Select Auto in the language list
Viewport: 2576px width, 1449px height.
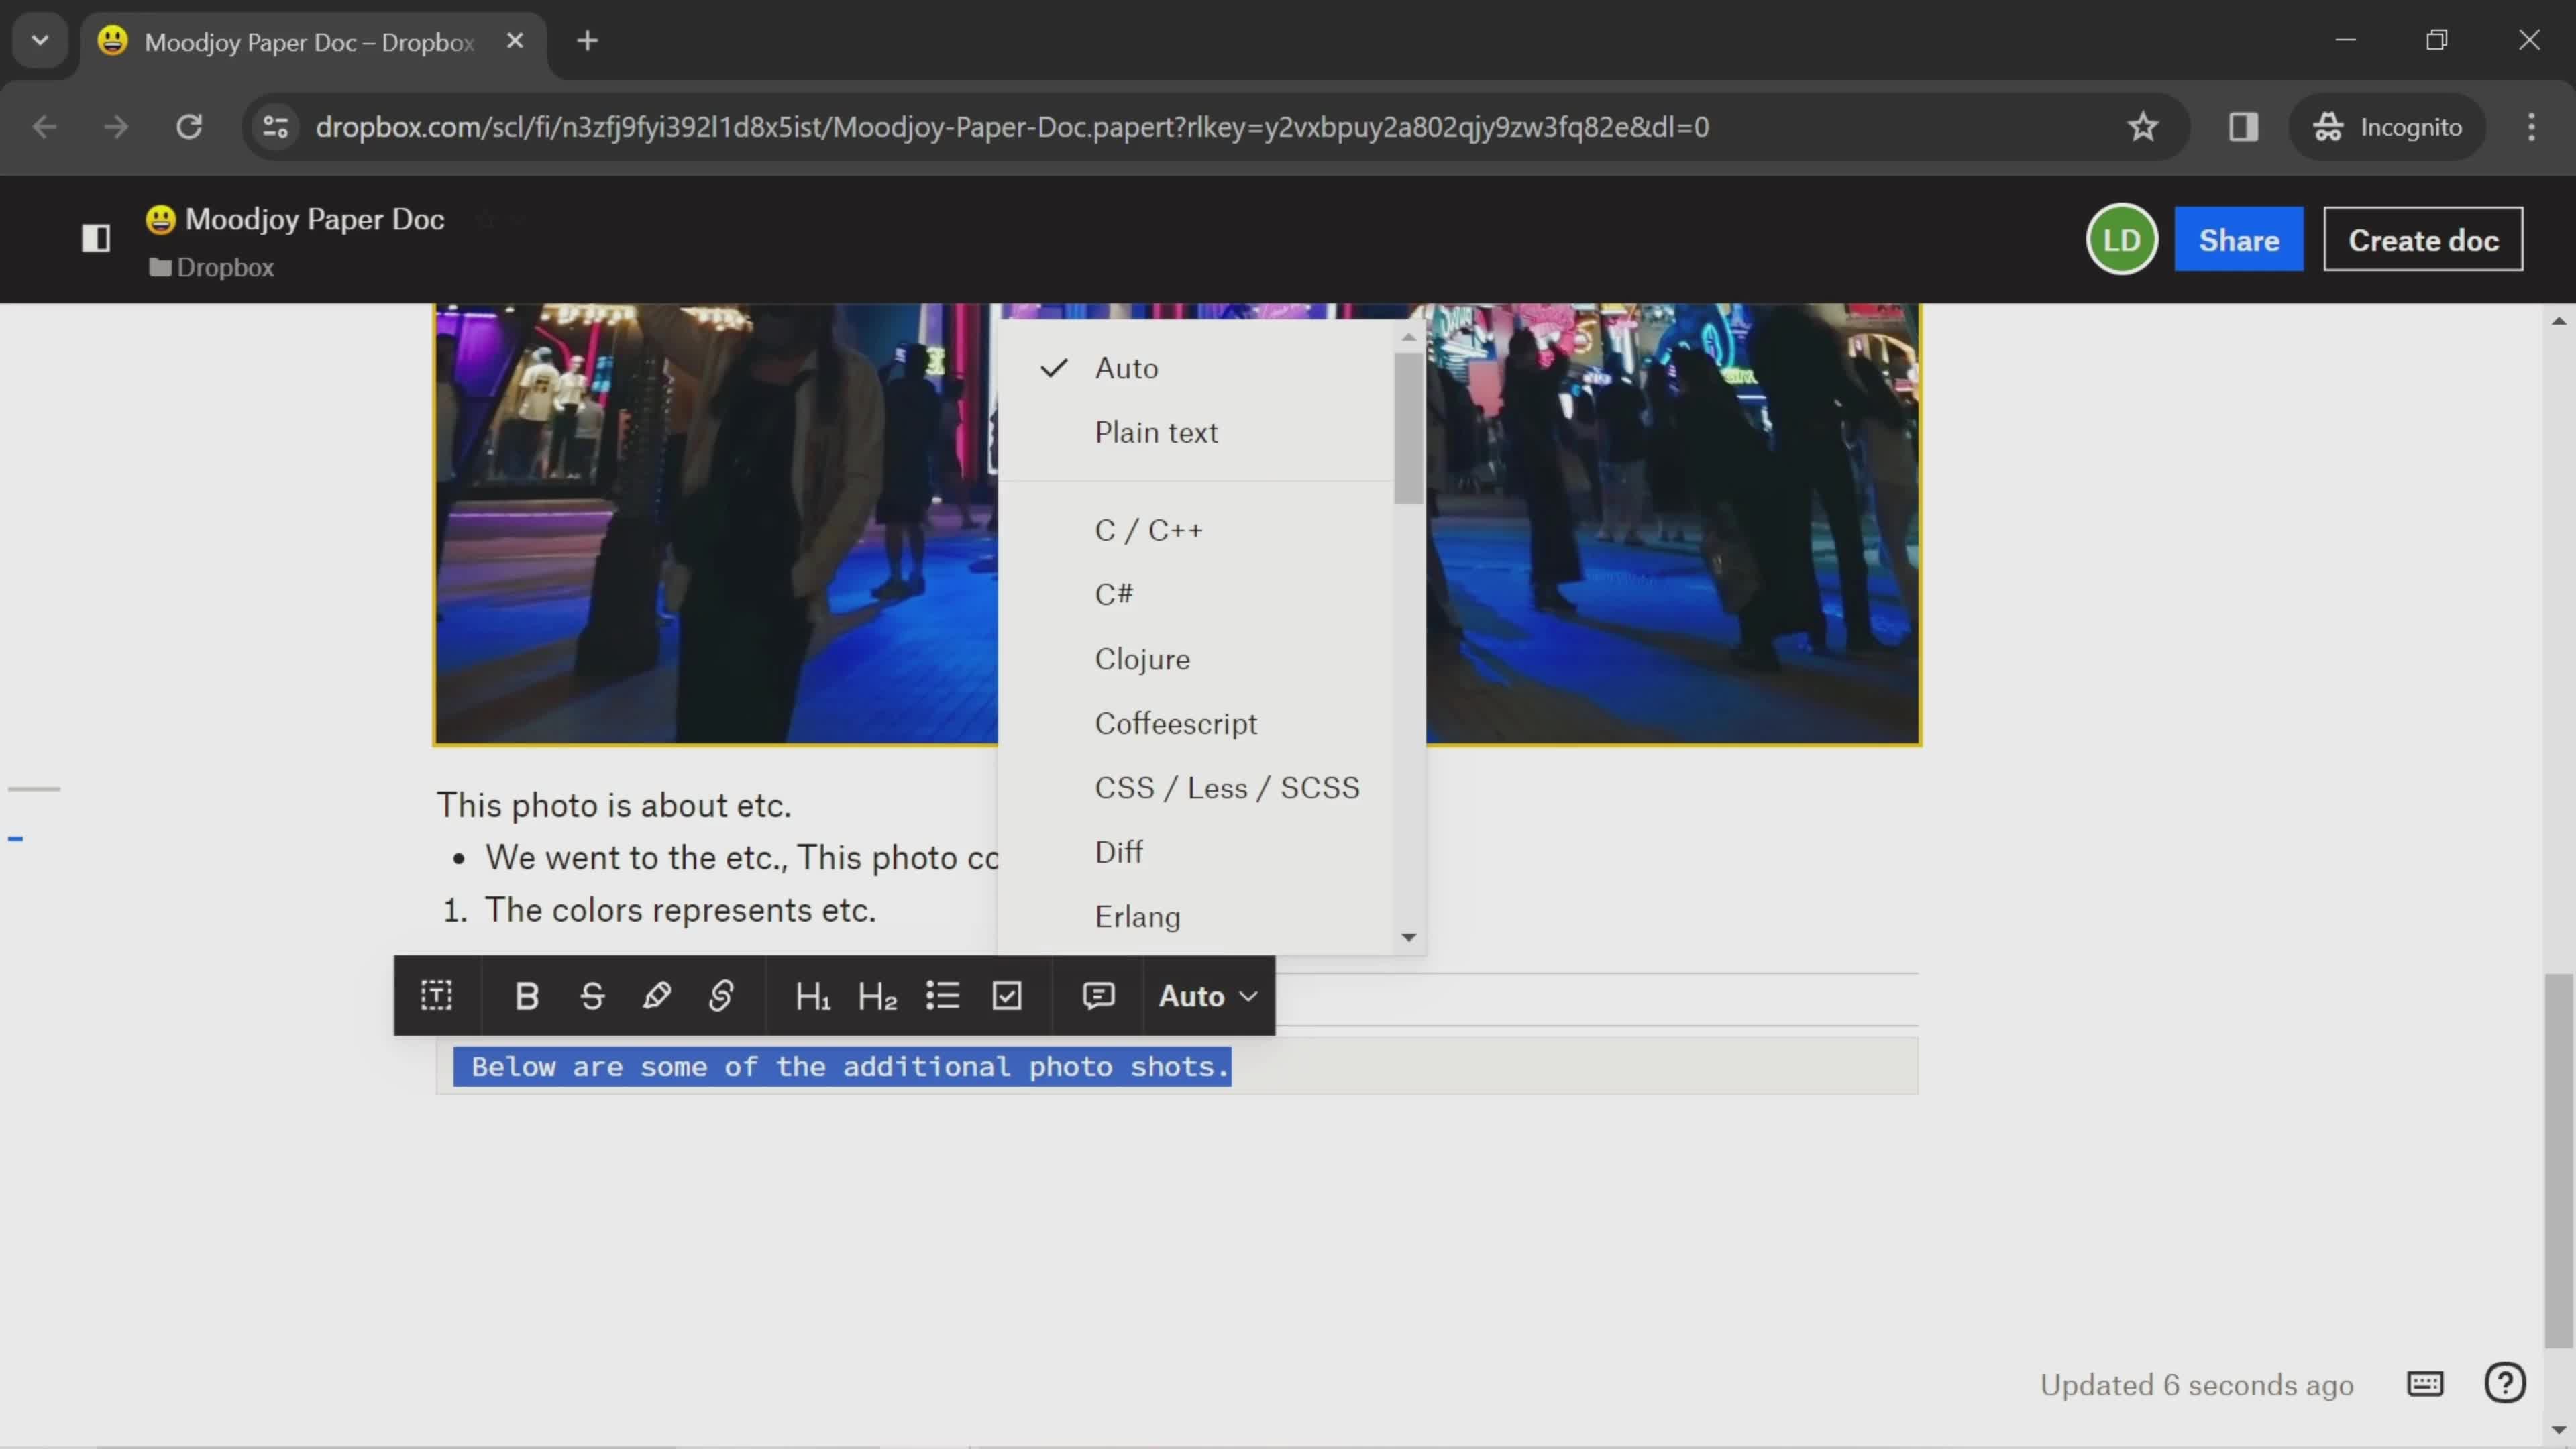pyautogui.click(x=1196, y=368)
